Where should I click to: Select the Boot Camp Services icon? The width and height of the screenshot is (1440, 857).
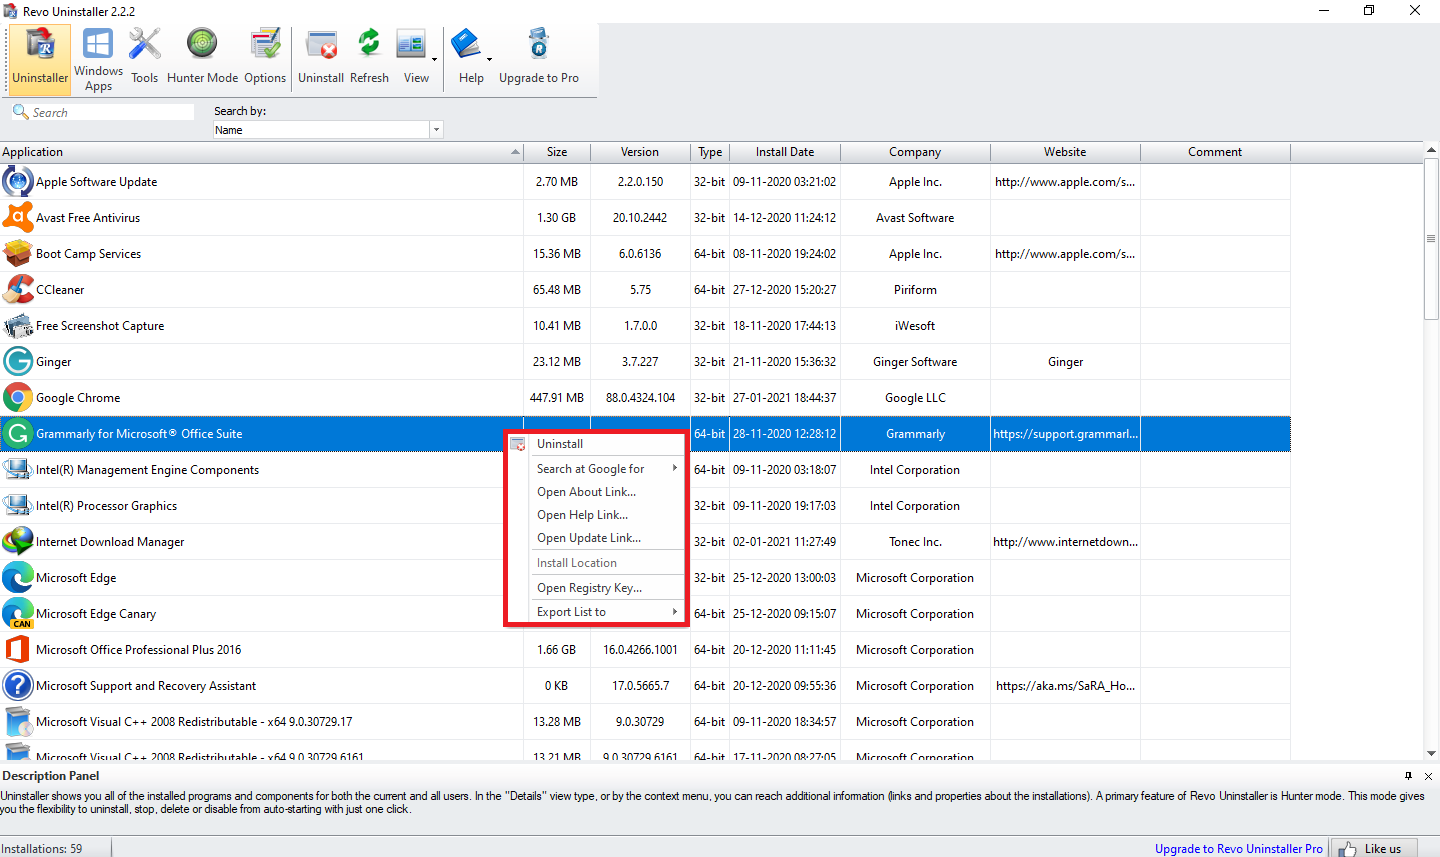17,254
